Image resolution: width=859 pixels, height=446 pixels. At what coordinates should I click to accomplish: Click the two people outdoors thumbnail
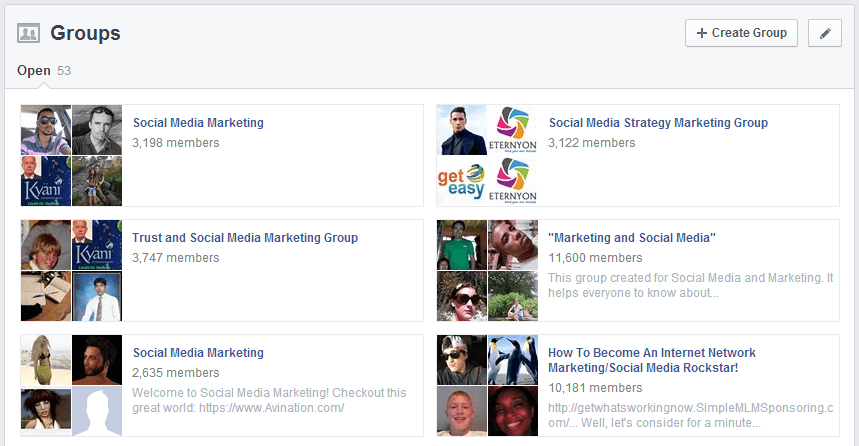pos(97,181)
